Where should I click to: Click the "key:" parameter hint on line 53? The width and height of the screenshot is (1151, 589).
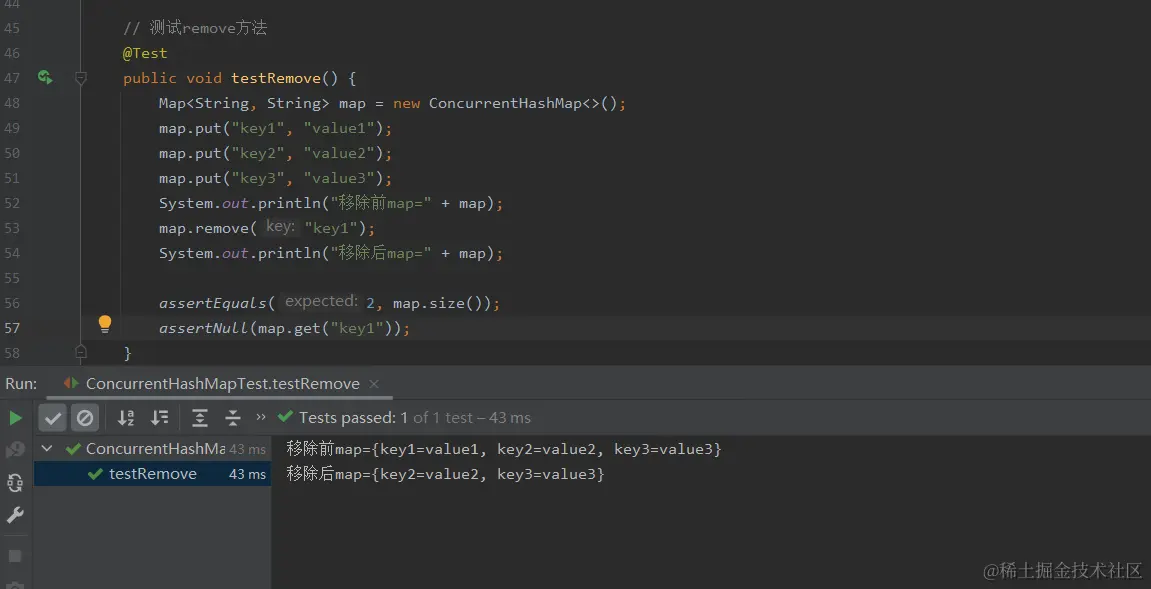tap(281, 227)
